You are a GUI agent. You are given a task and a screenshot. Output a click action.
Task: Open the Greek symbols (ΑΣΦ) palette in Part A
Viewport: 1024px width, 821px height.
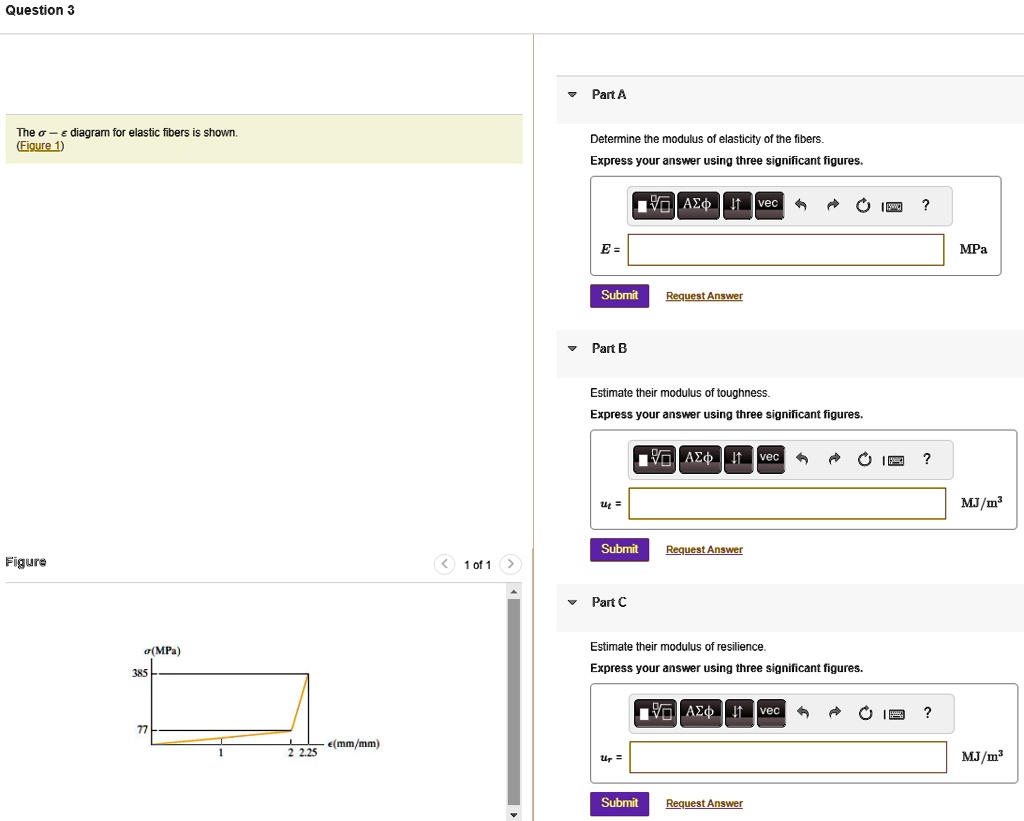(x=697, y=205)
